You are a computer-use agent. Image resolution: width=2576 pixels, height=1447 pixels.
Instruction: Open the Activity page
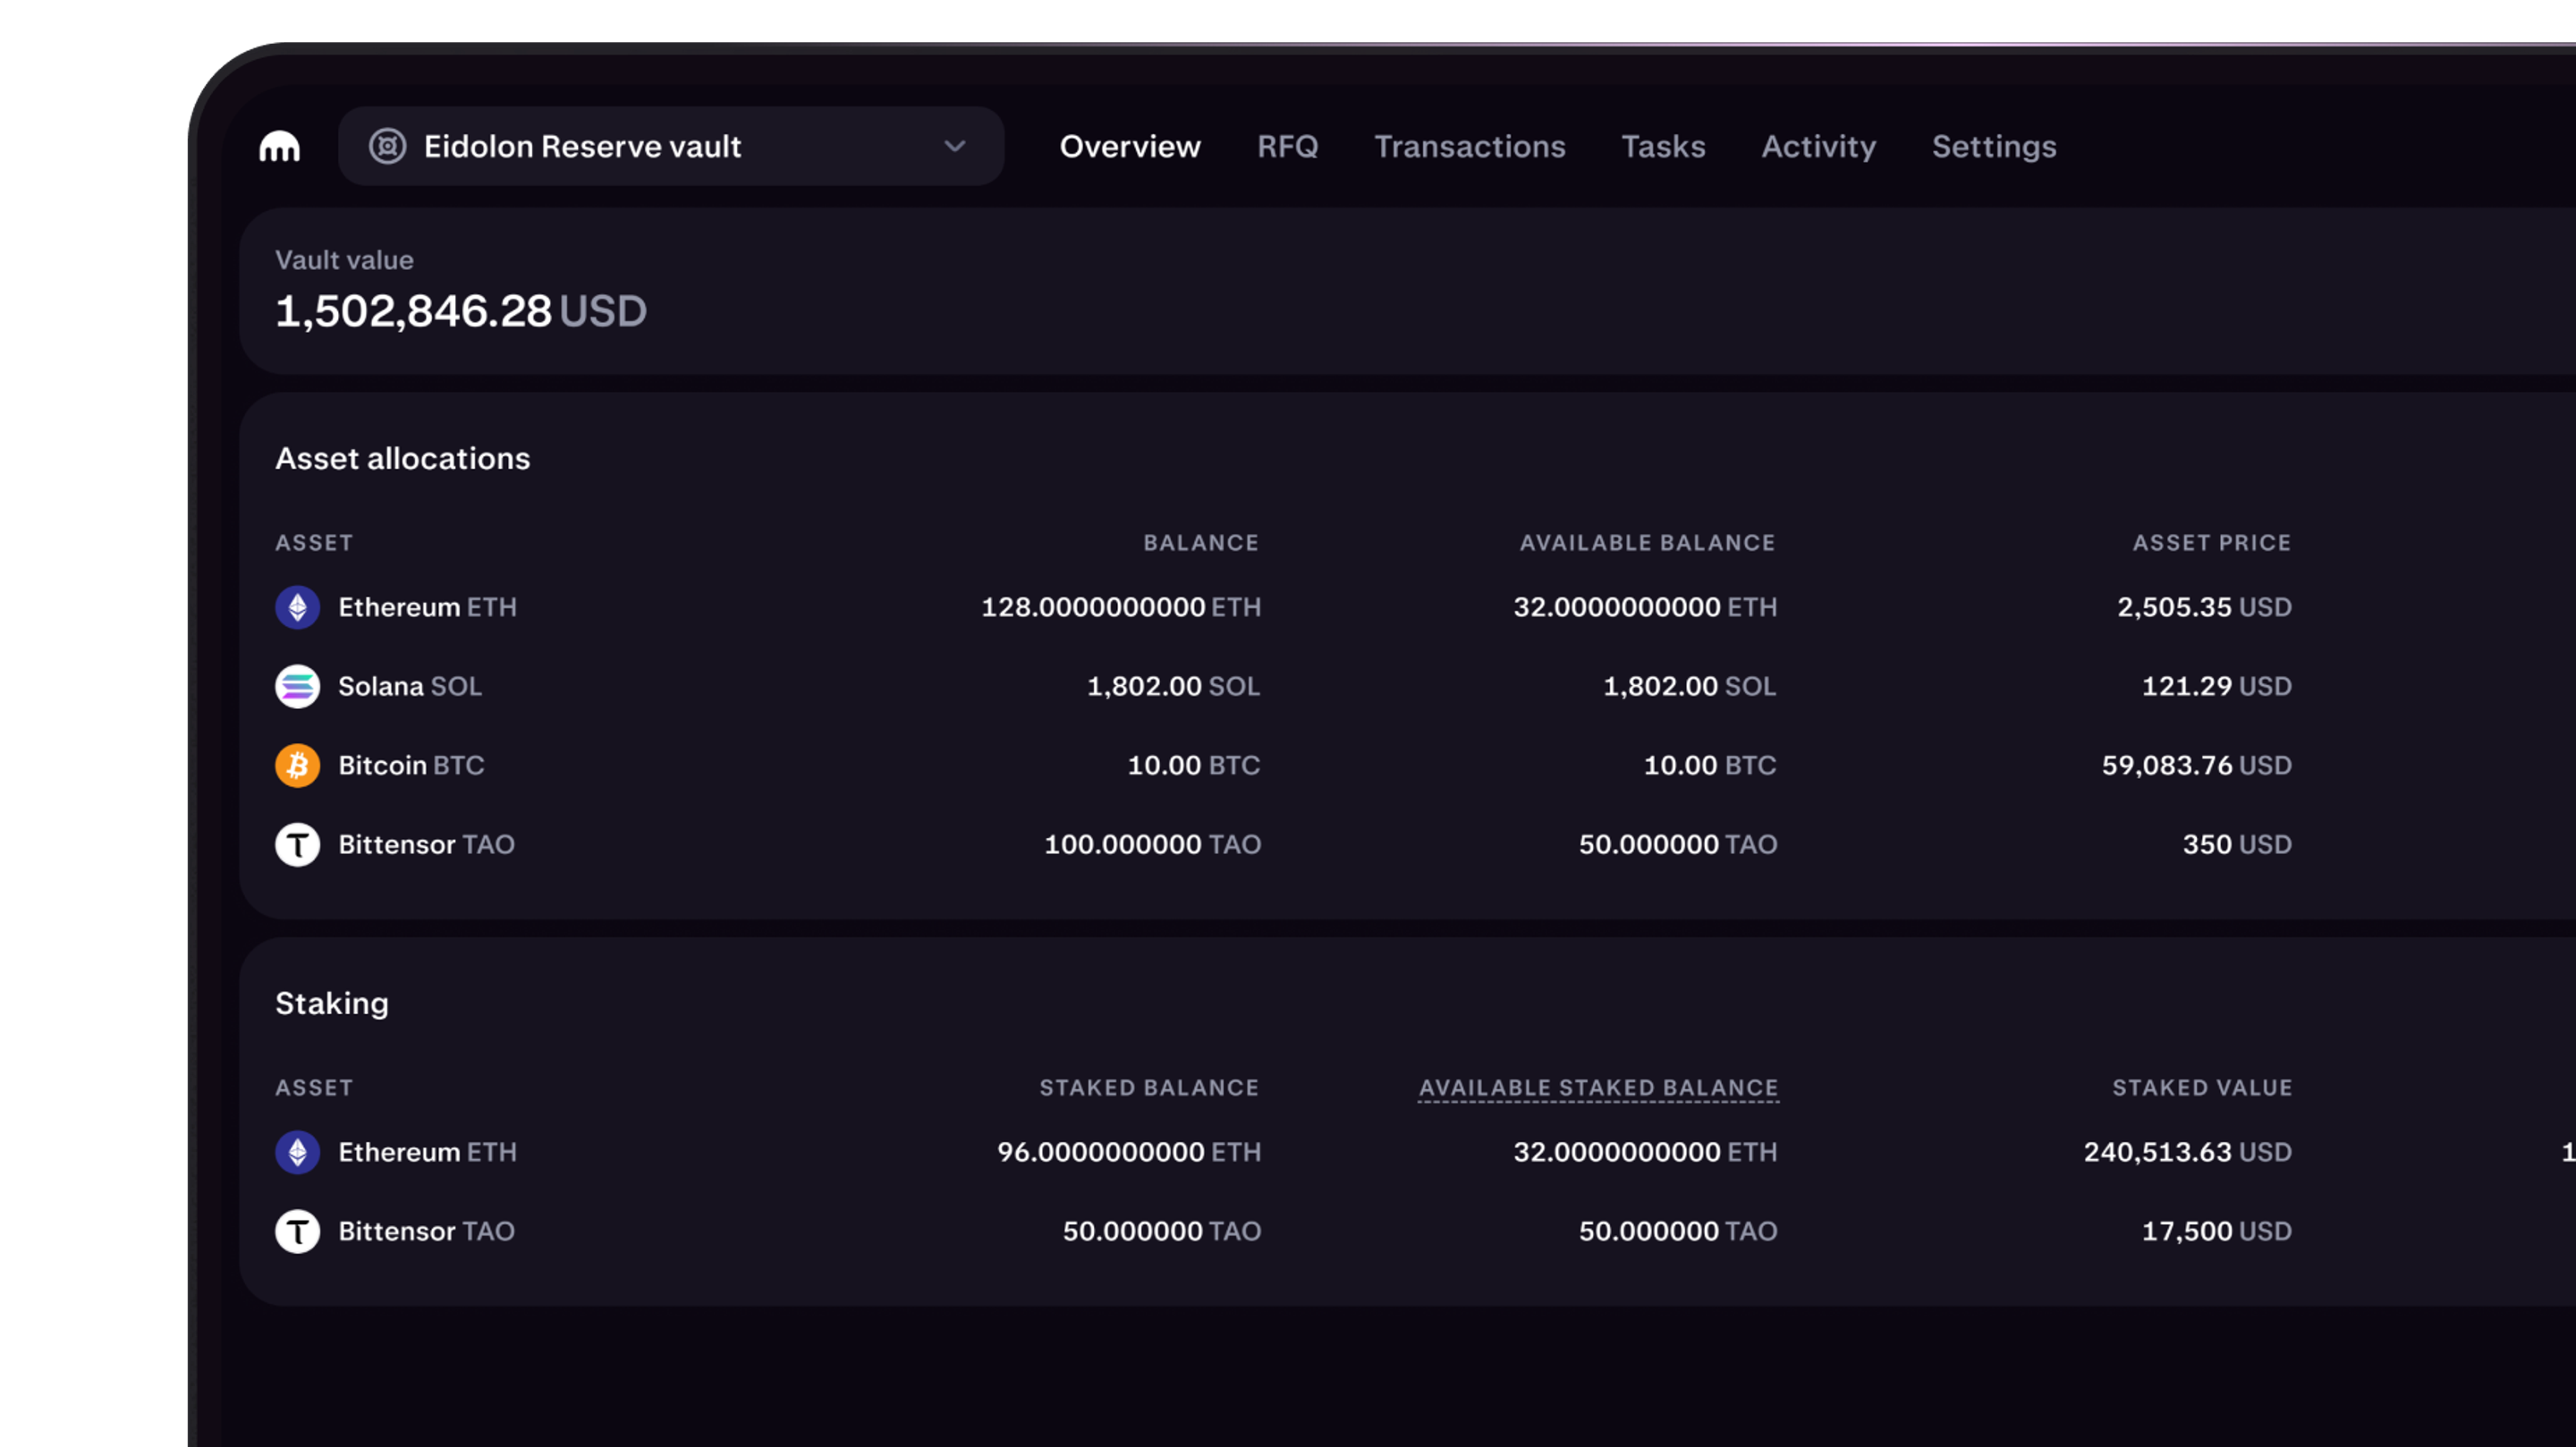pos(1818,146)
